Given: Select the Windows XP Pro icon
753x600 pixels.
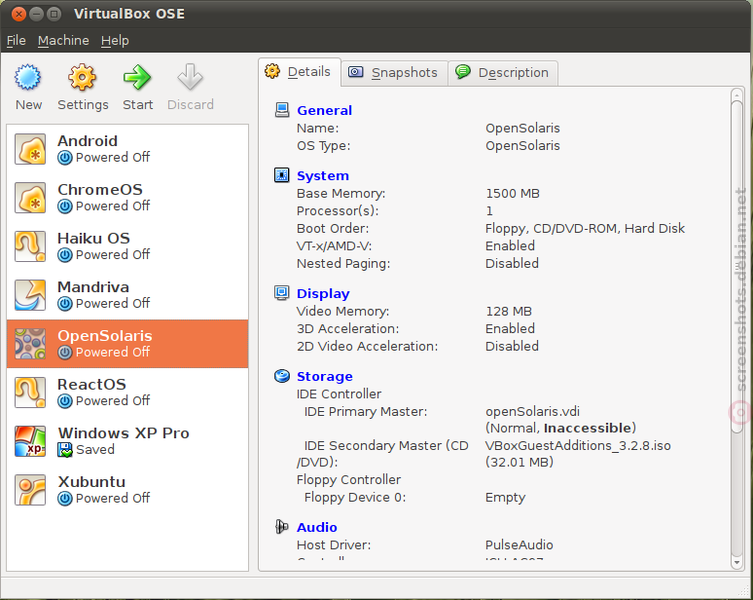Looking at the screenshot, I should (30, 441).
